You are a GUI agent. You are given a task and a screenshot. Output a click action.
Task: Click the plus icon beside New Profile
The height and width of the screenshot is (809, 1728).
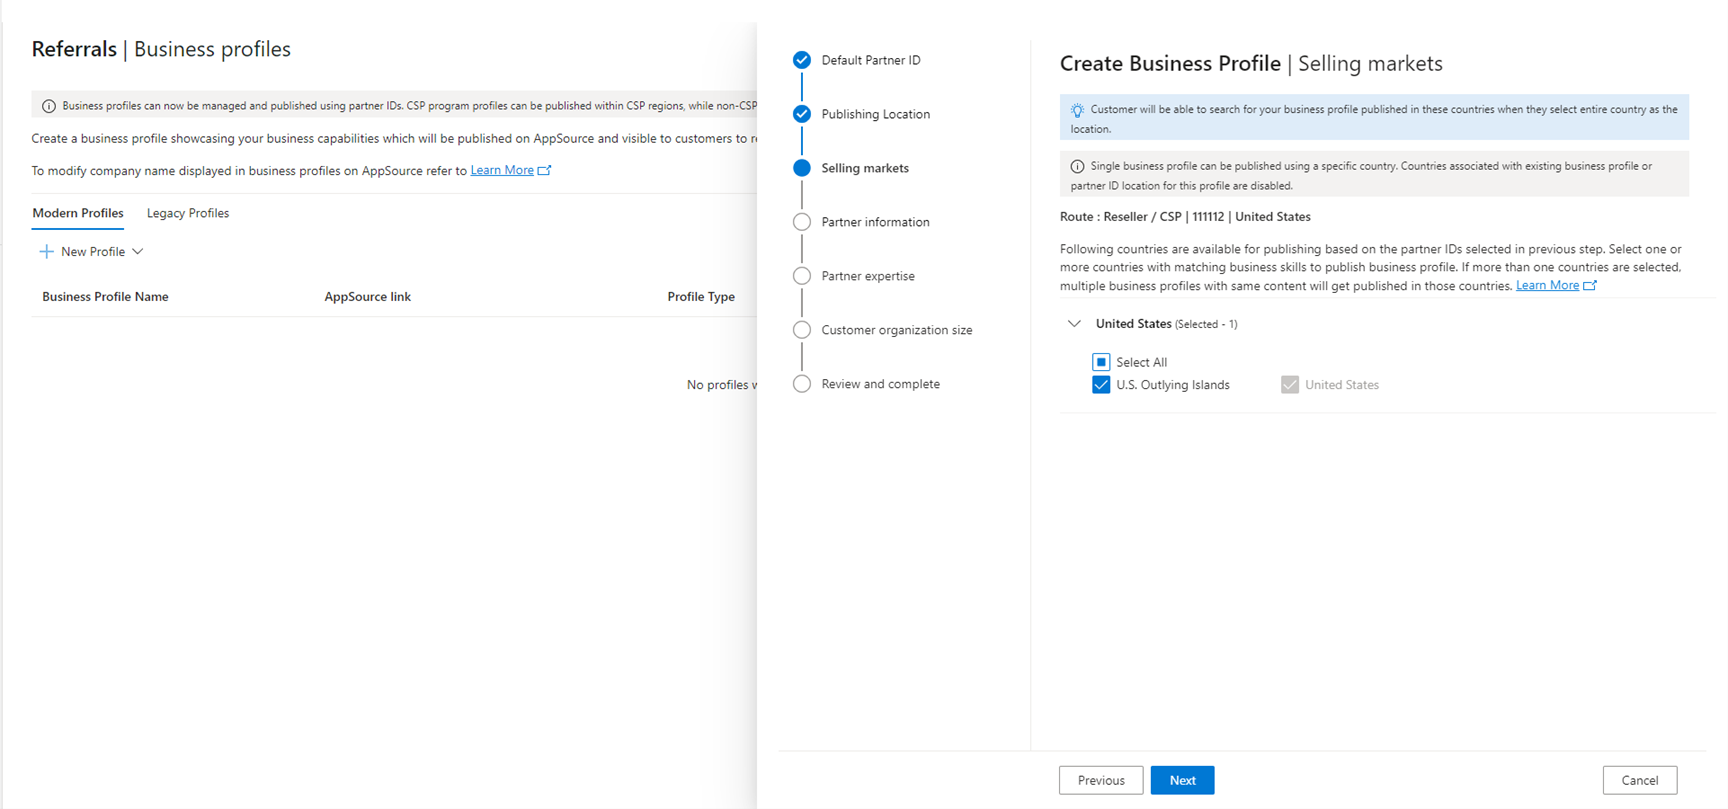[46, 252]
